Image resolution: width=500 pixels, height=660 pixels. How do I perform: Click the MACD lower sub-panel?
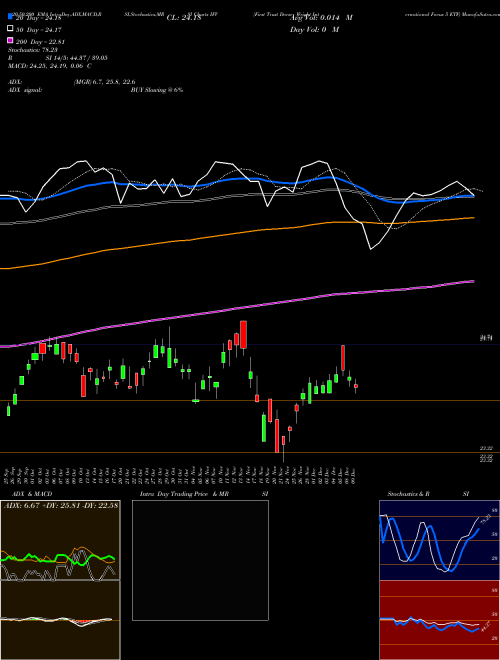click(60, 620)
